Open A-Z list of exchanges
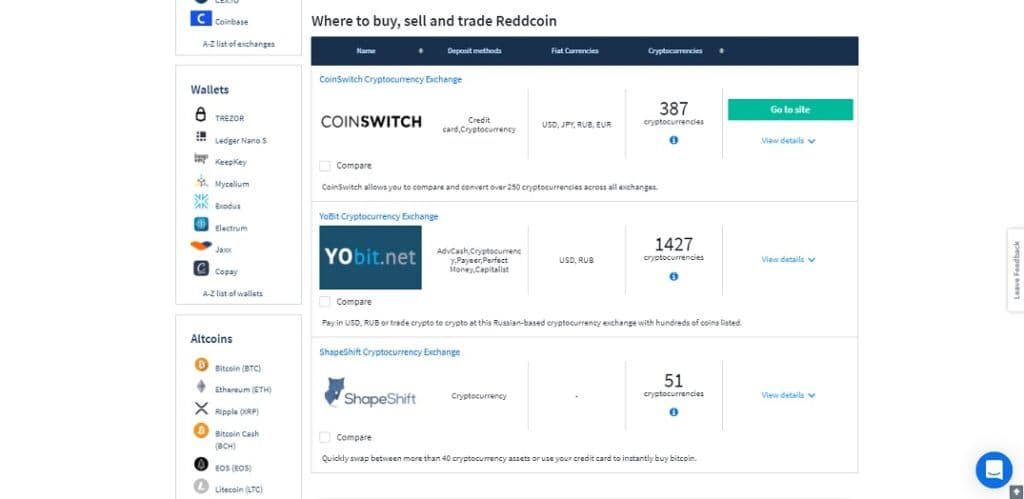Screen dimensions: 1024x499 click(x=238, y=44)
